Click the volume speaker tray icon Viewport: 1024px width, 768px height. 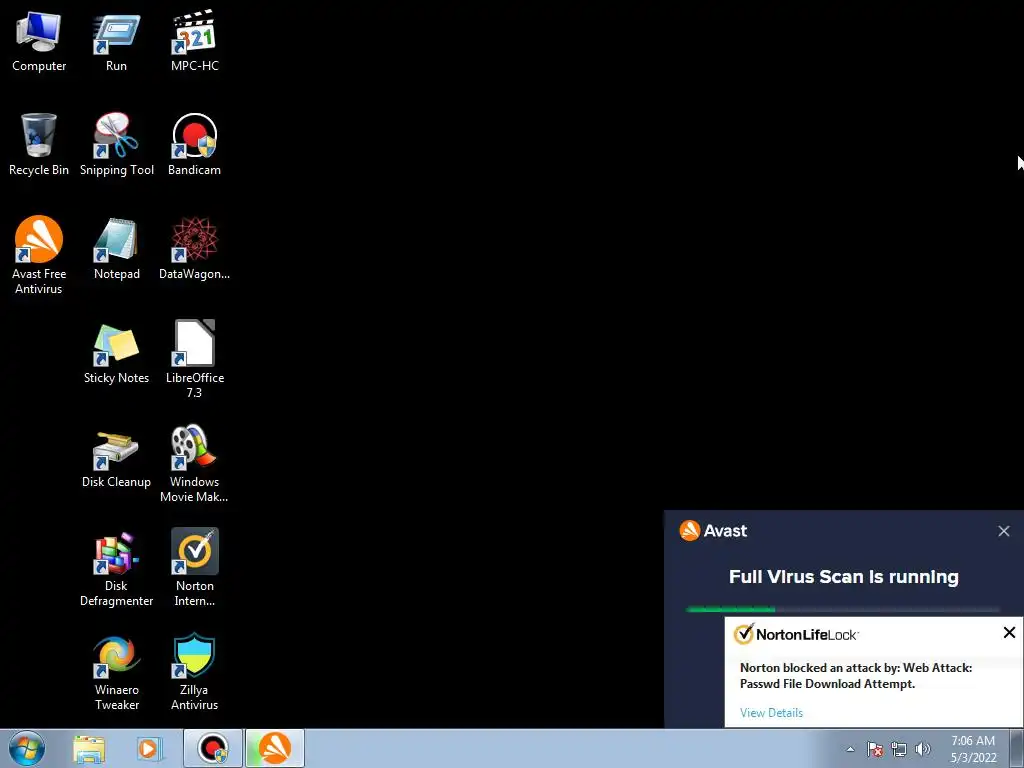(x=923, y=749)
